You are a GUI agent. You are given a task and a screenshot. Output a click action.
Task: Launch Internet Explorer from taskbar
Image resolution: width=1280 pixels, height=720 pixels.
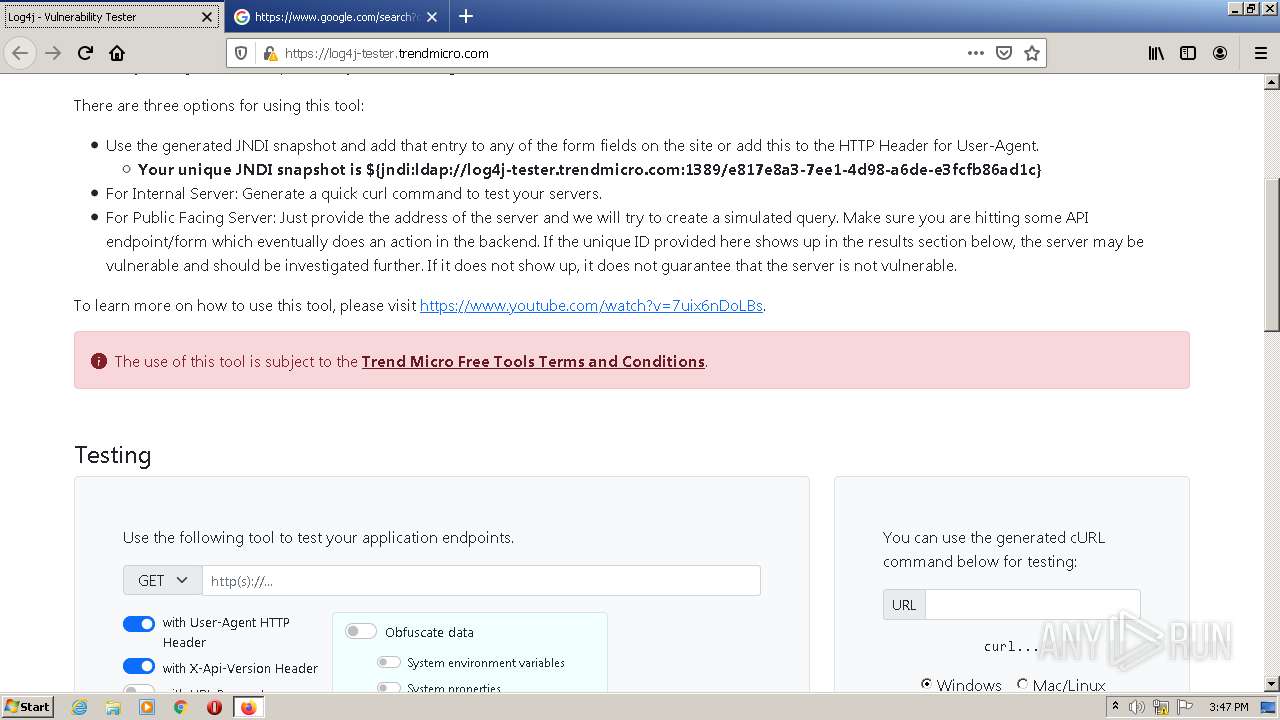click(80, 707)
